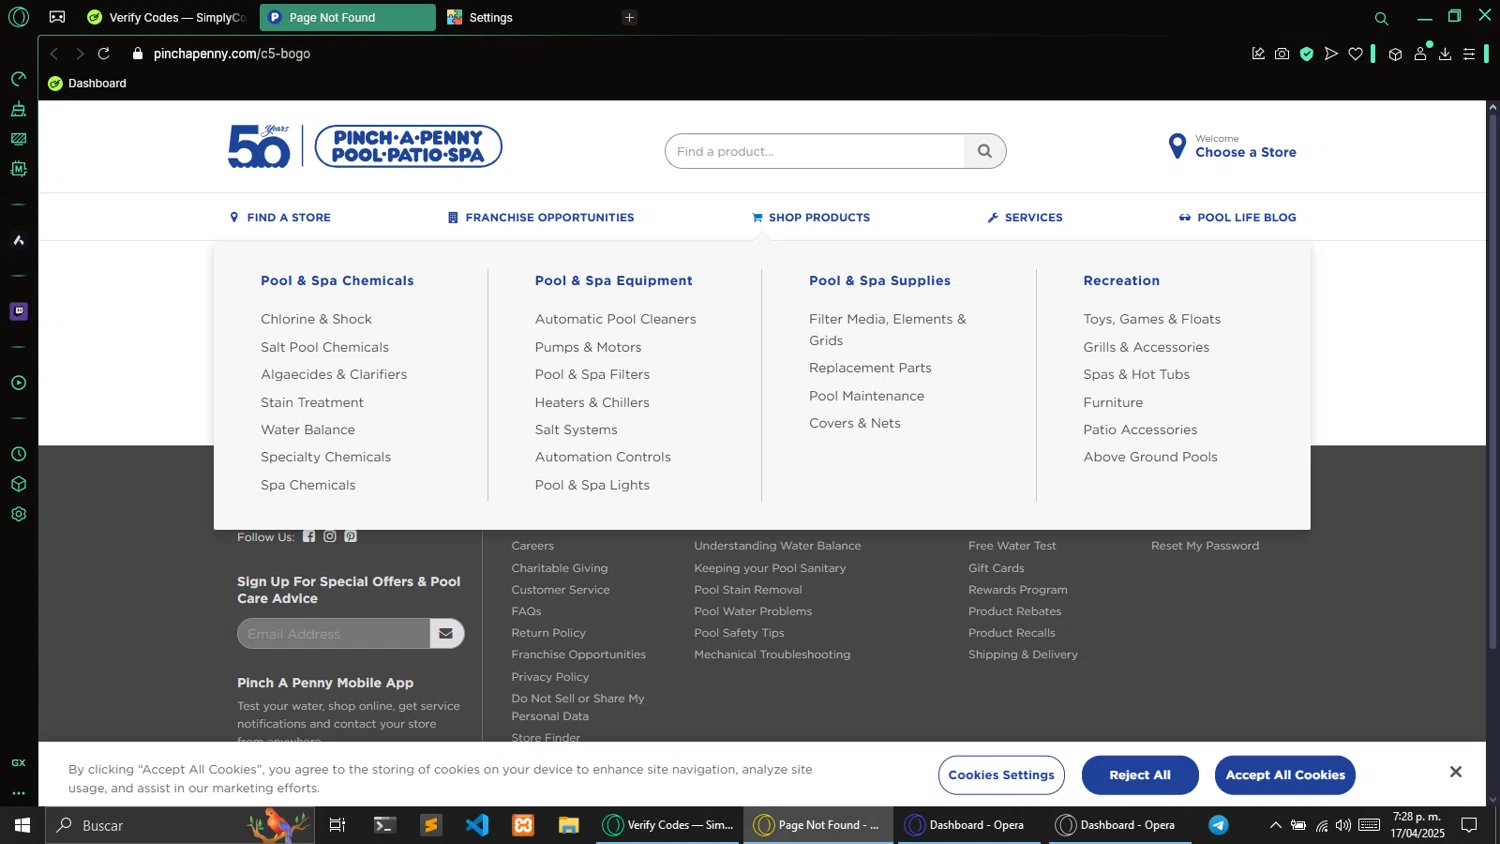Open Pinch A Penny Facebook page icon
This screenshot has width=1500, height=844.
point(309,536)
